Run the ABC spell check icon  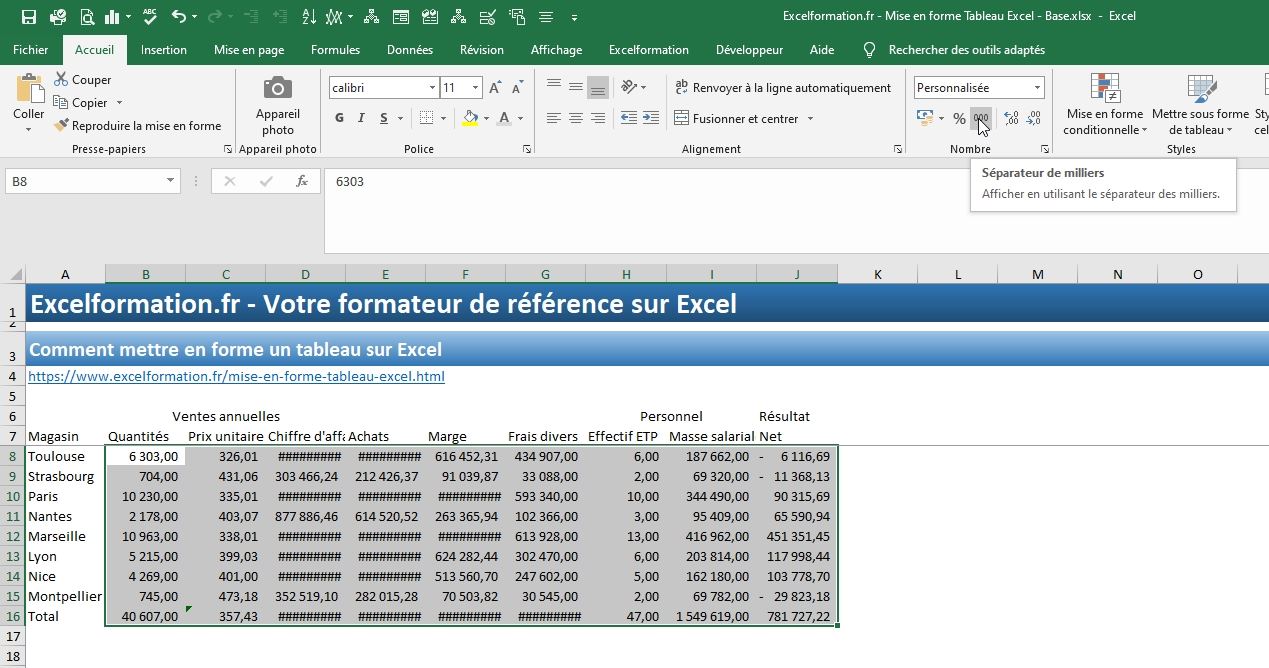150,17
